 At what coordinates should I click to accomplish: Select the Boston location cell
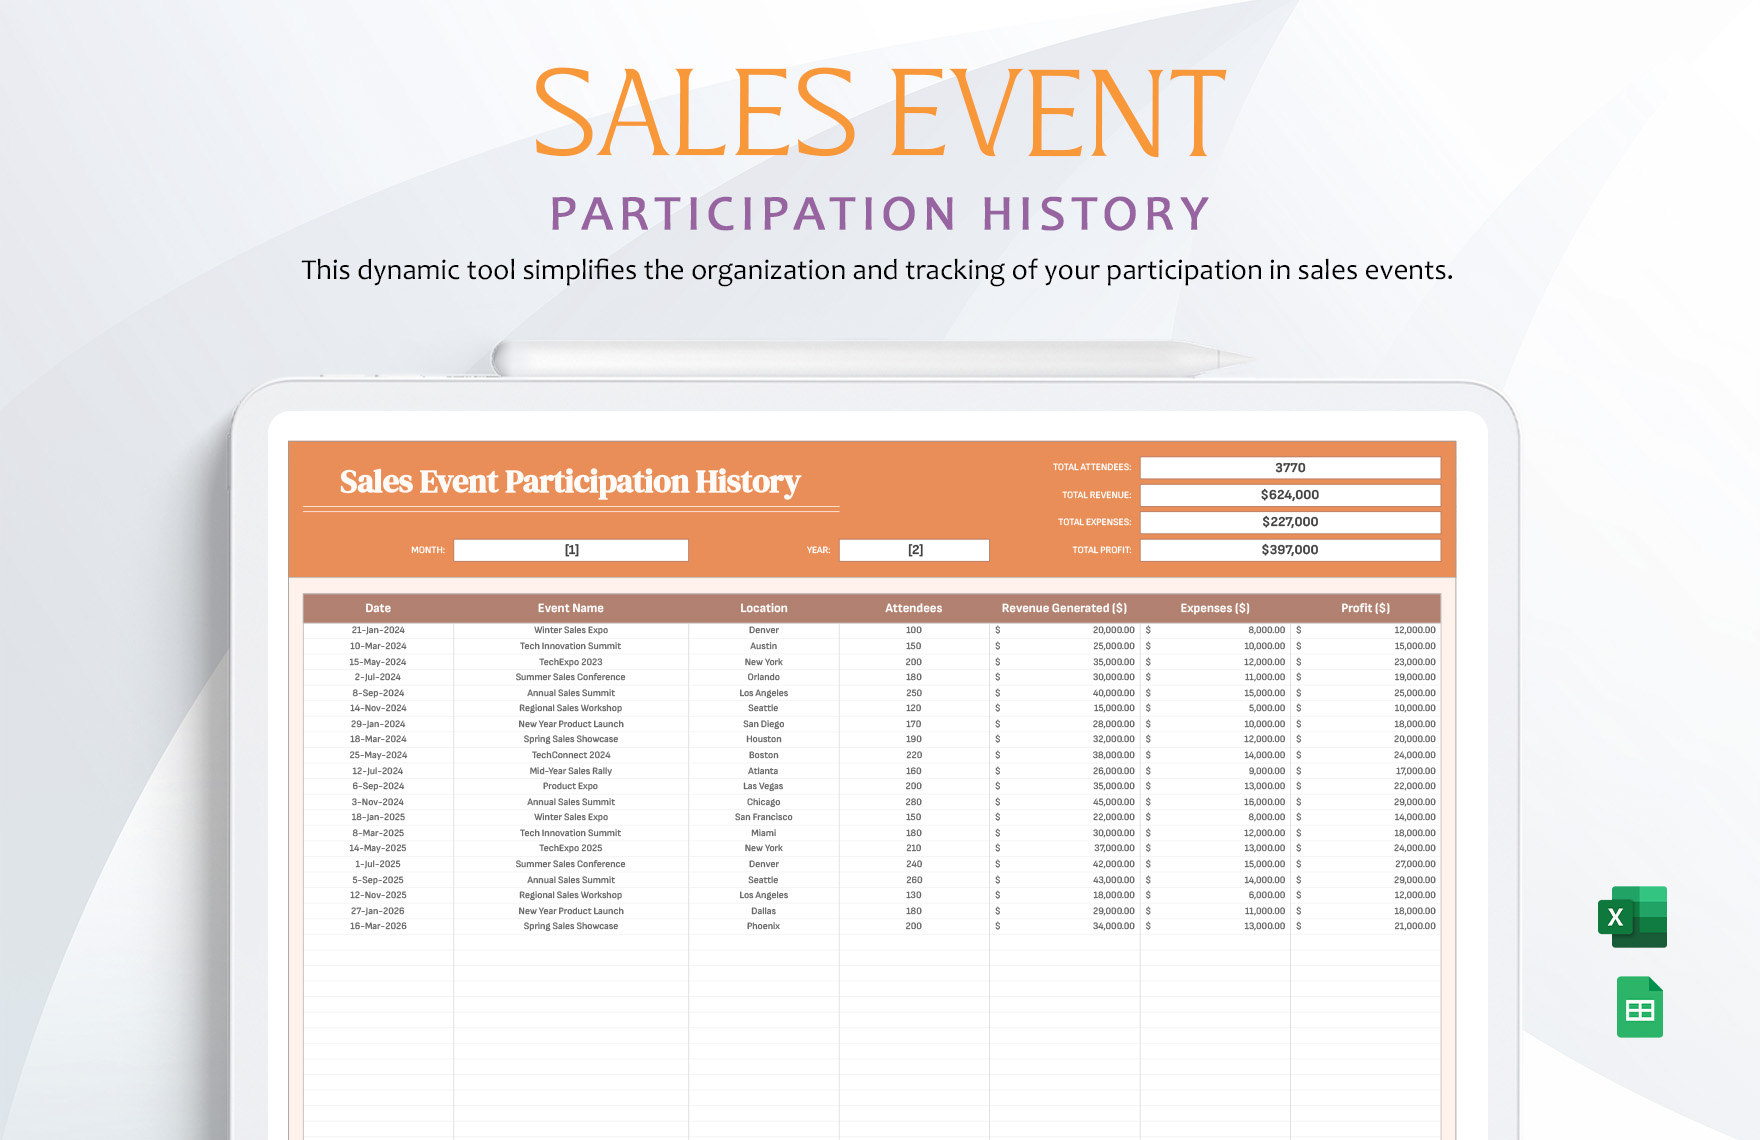764,755
